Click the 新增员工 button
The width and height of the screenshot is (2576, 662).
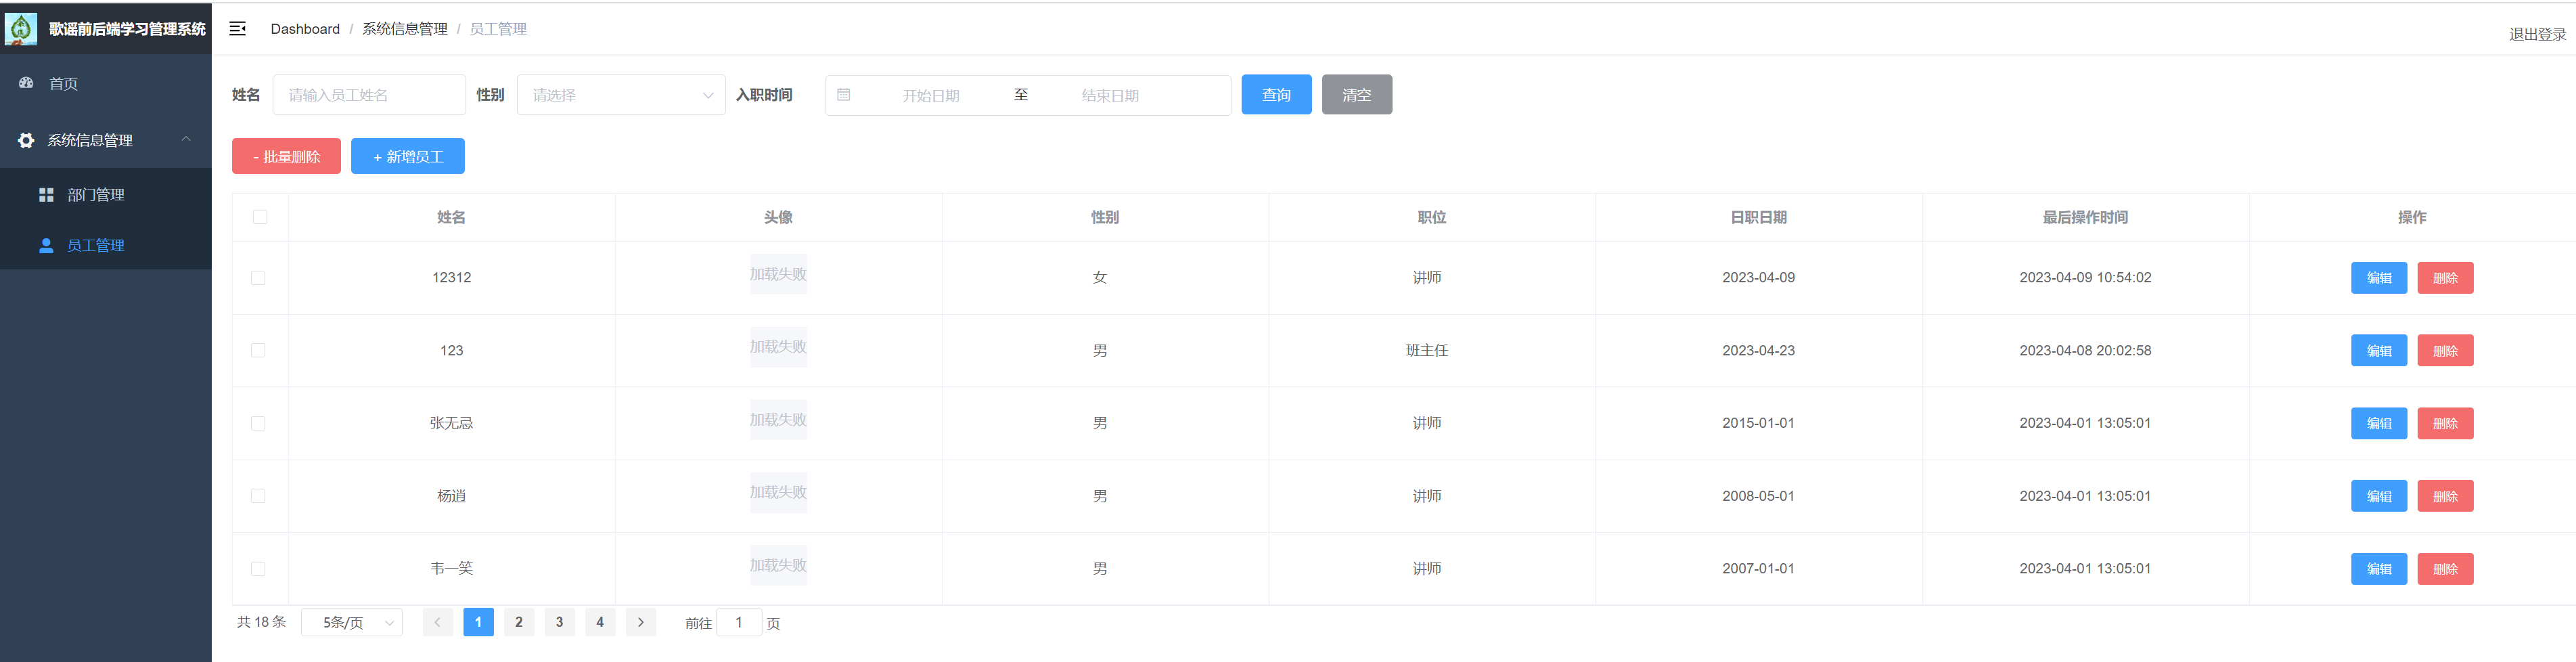point(408,157)
